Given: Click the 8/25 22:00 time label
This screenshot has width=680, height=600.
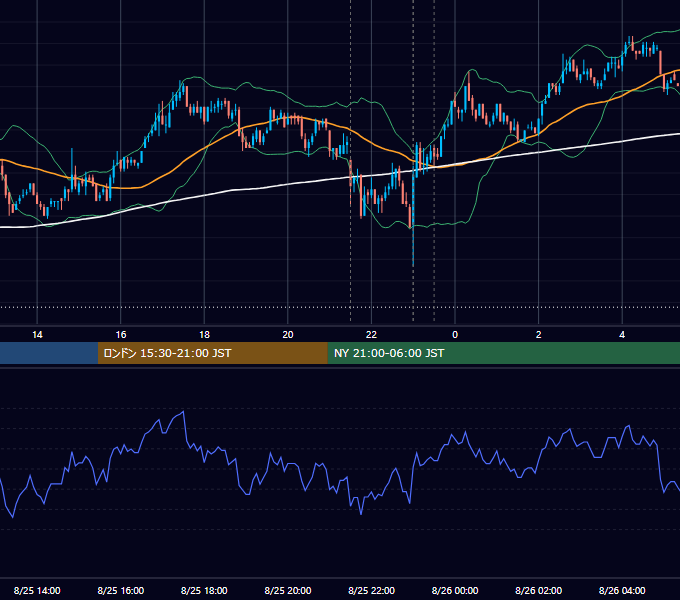Looking at the screenshot, I should click(371, 590).
